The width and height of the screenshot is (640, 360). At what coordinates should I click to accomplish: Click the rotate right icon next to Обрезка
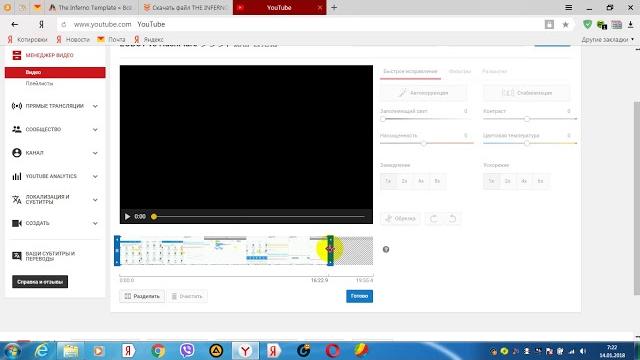click(452, 219)
